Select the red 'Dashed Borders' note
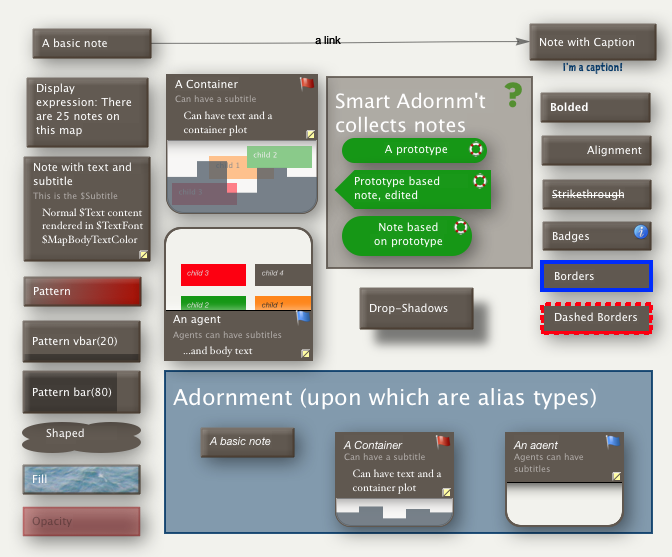This screenshot has width=672, height=557. click(596, 318)
